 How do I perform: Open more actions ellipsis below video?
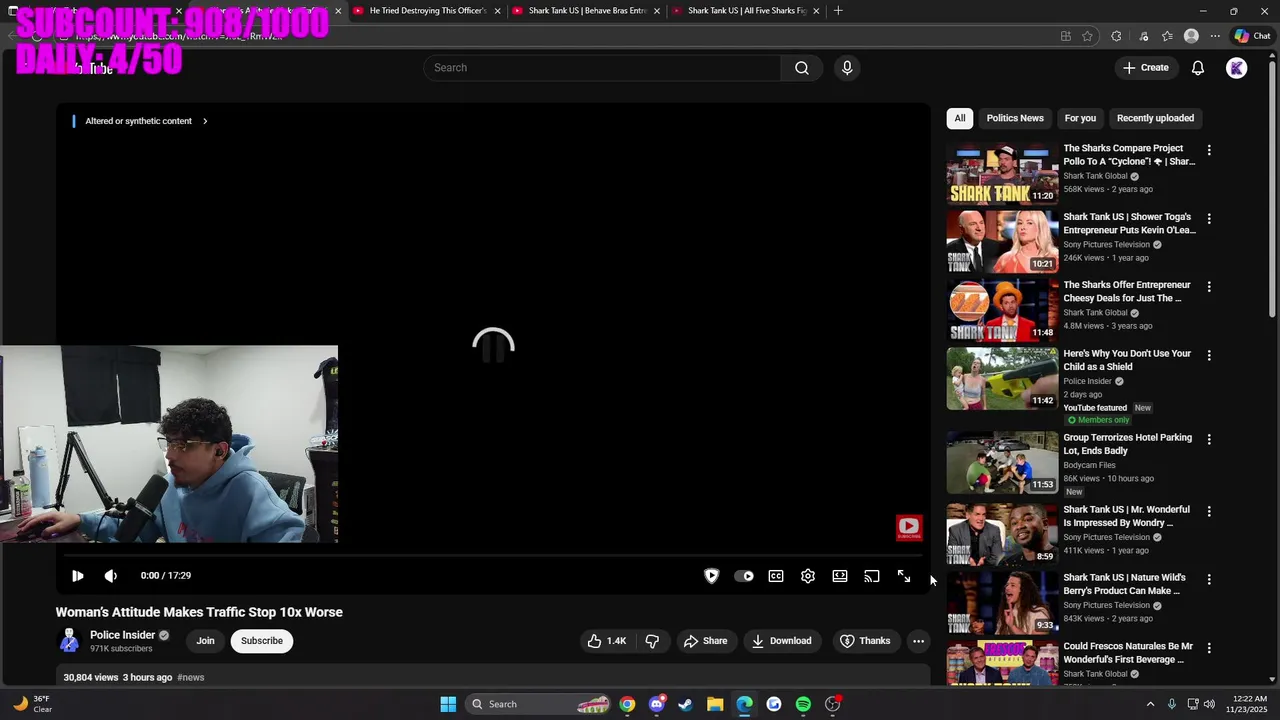918,641
